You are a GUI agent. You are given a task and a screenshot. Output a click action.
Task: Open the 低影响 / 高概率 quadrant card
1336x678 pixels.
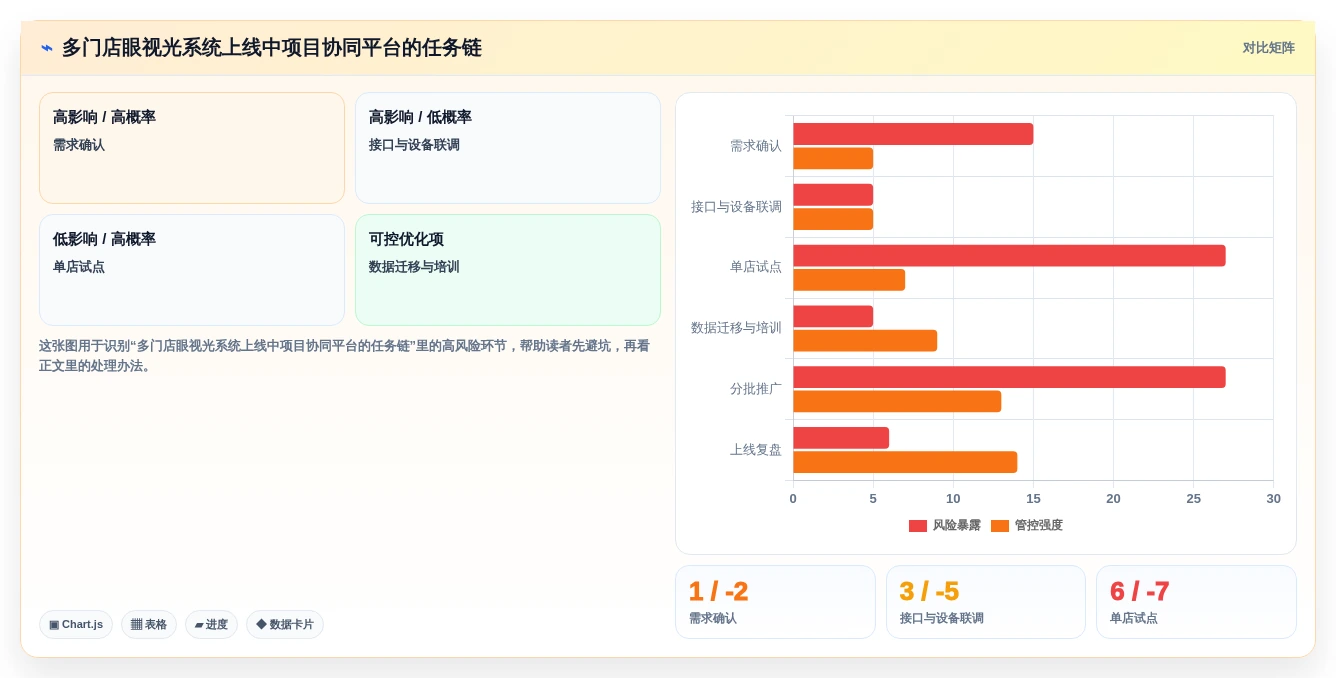192,270
